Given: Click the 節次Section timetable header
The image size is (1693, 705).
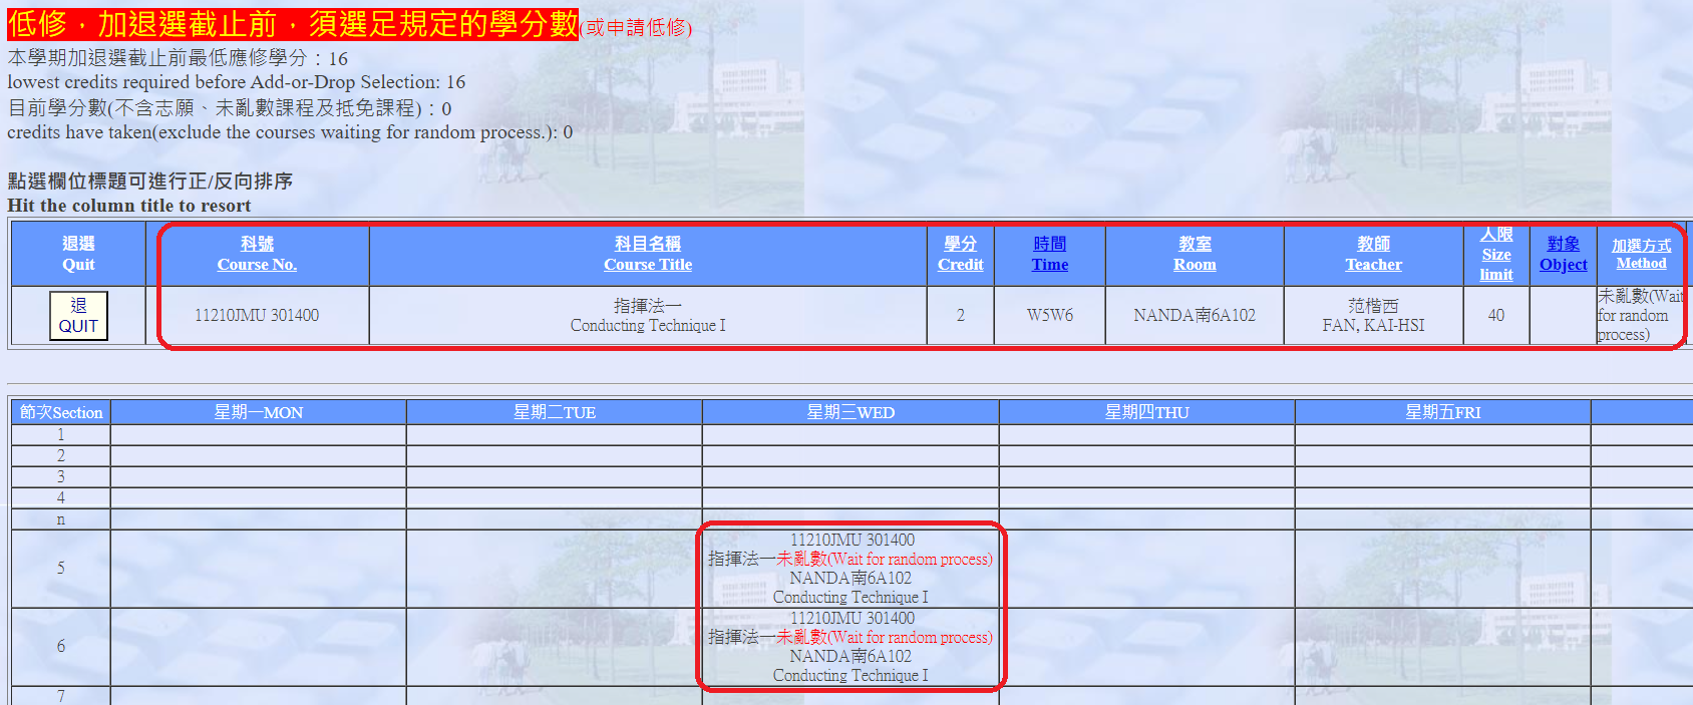Looking at the screenshot, I should [x=61, y=412].
